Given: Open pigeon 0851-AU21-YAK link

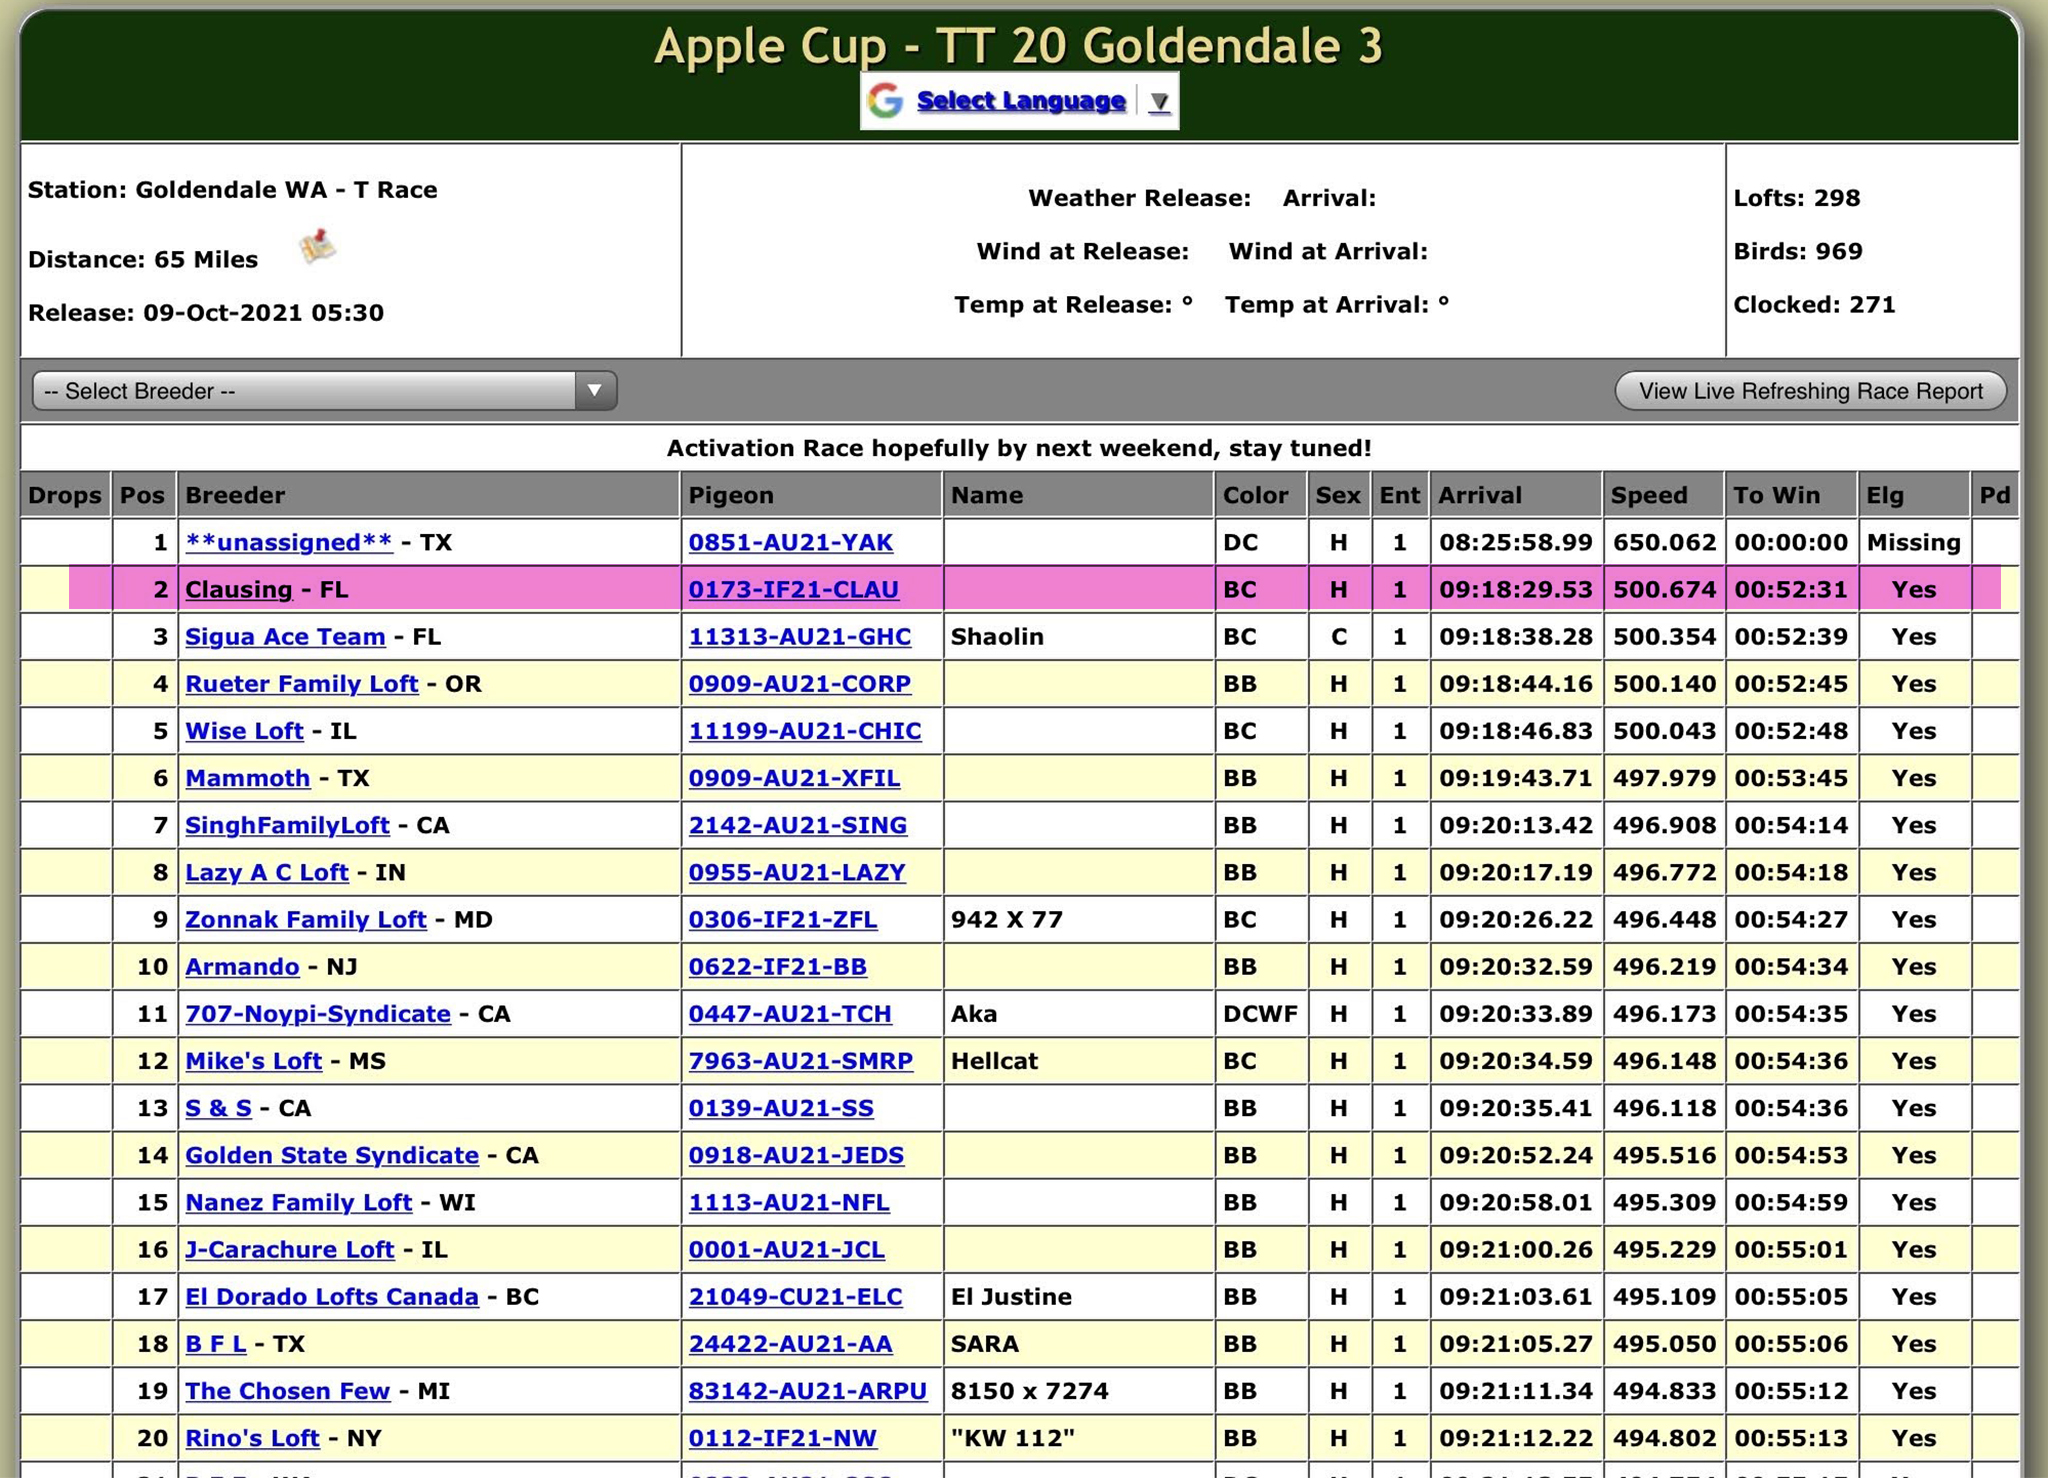Looking at the screenshot, I should coord(790,543).
